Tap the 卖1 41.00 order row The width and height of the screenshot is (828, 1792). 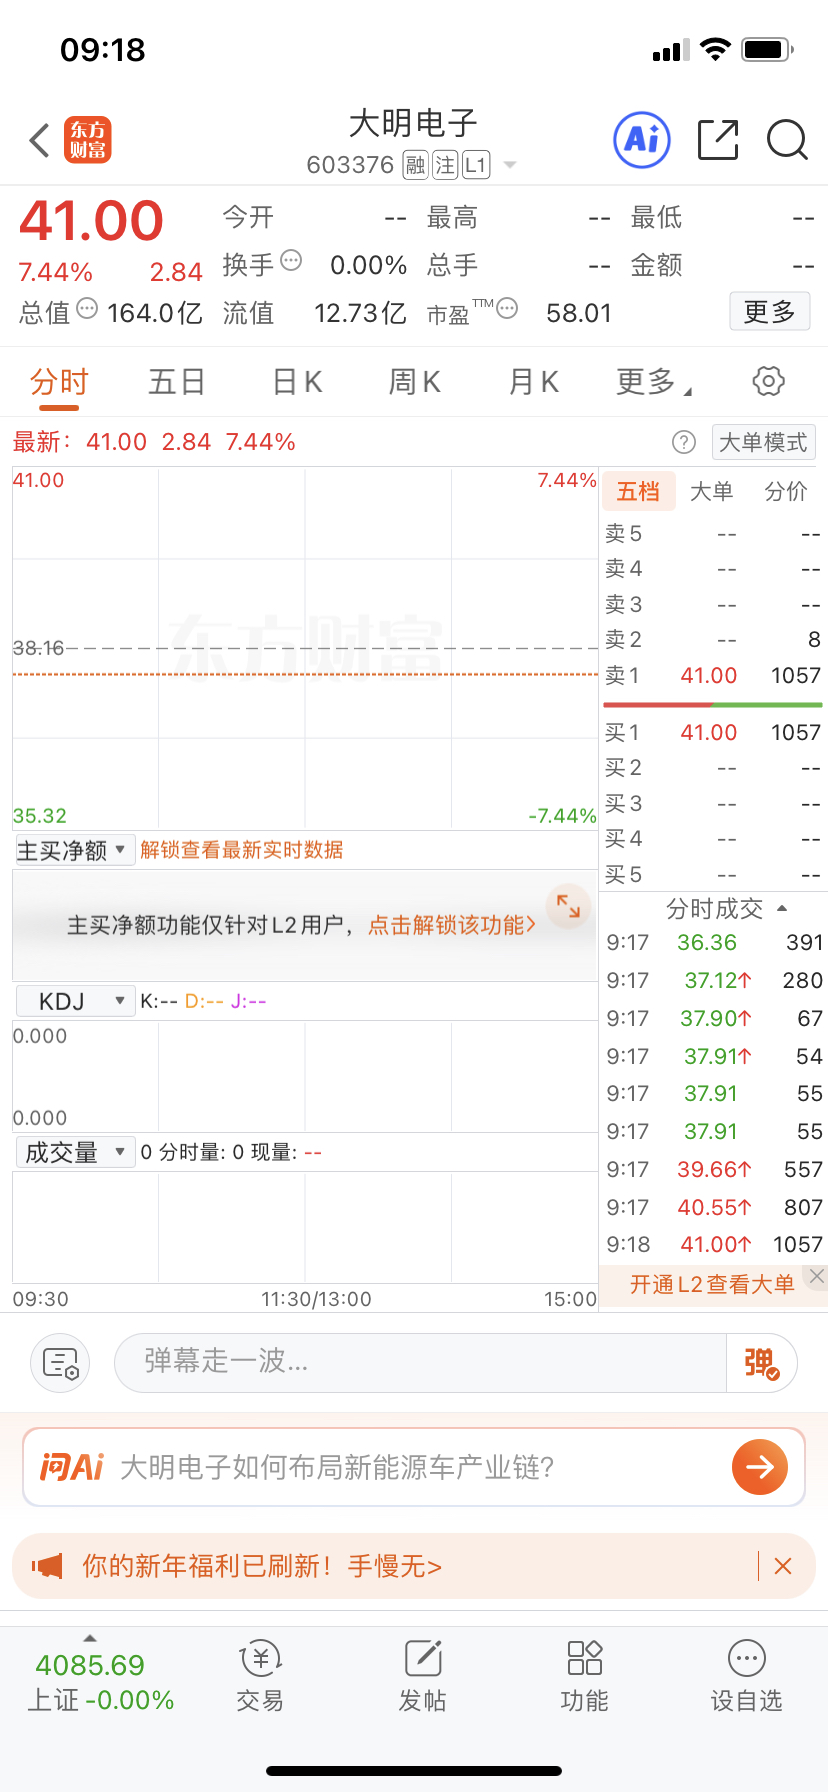[712, 676]
